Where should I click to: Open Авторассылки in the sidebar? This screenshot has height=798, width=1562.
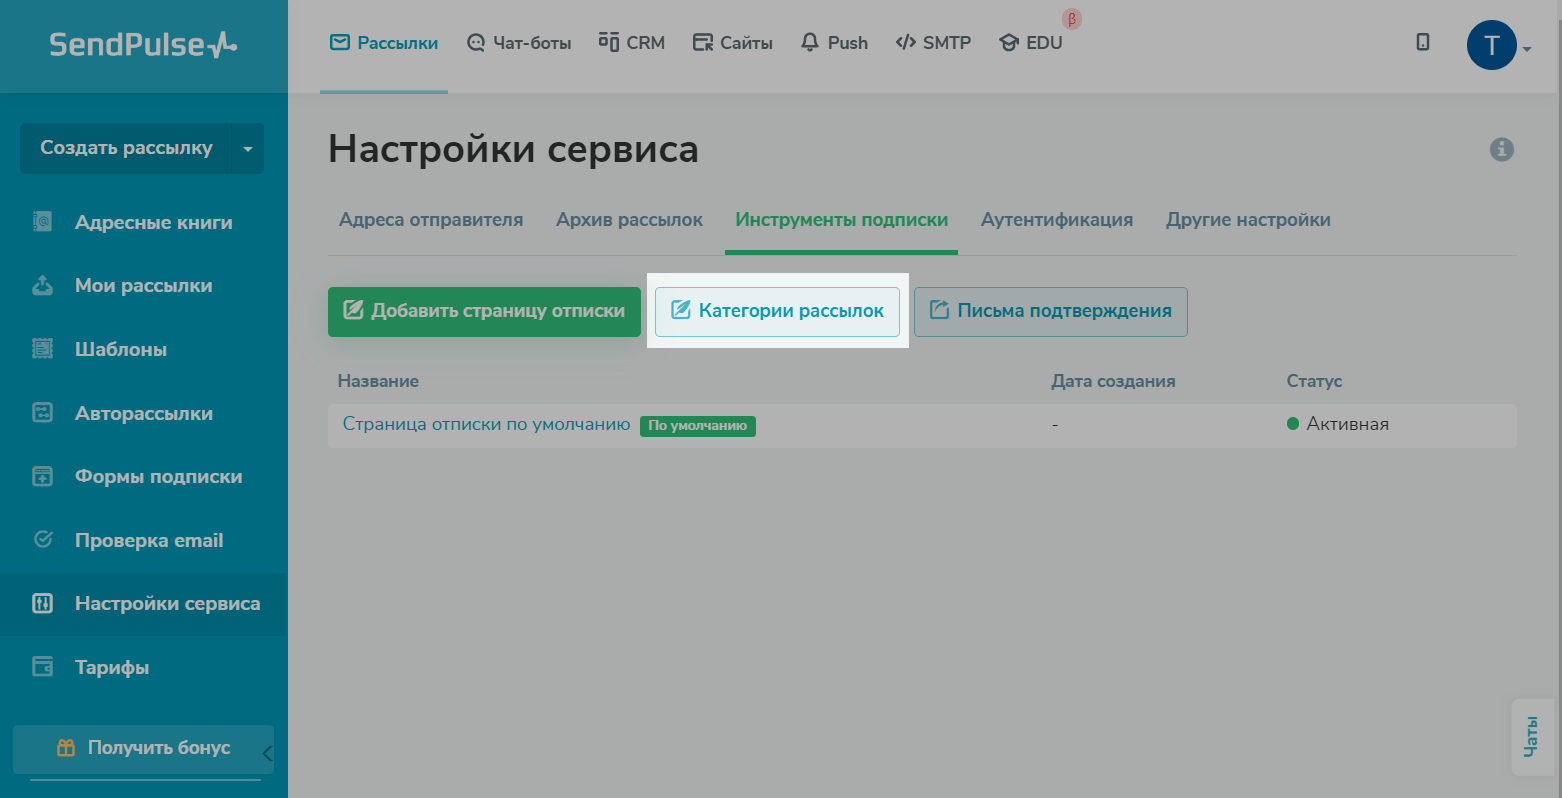click(143, 414)
